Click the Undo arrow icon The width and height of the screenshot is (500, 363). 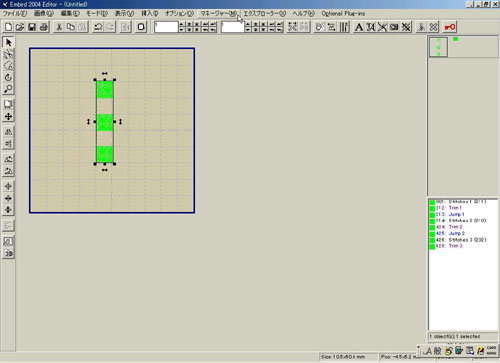click(98, 27)
